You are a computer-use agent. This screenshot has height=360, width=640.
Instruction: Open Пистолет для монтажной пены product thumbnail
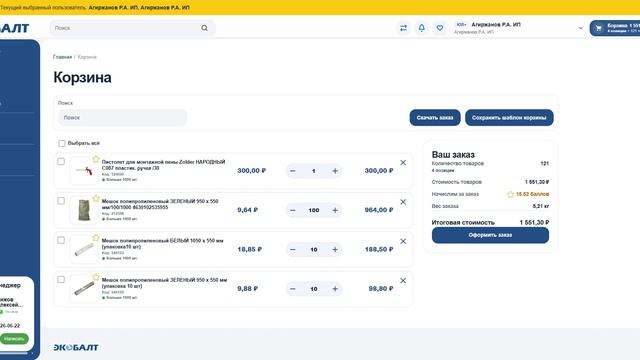[84, 171]
